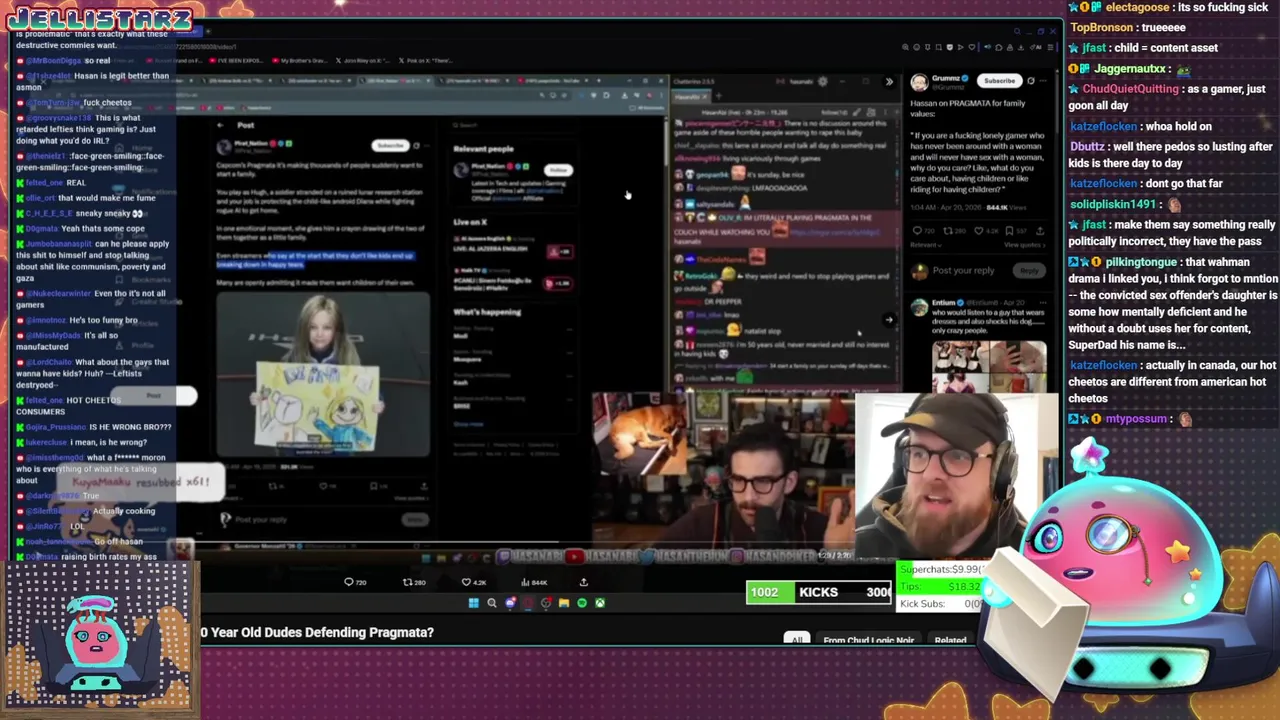Repost Grummz post showing 280 reposts
The height and width of the screenshot is (720, 1280).
point(952,231)
